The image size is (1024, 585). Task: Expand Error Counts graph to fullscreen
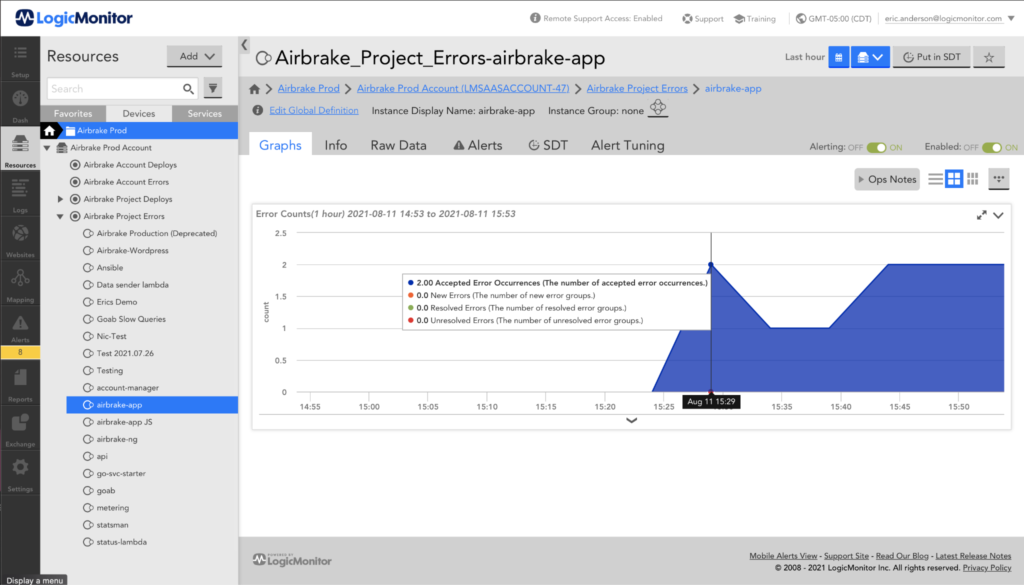(x=982, y=215)
